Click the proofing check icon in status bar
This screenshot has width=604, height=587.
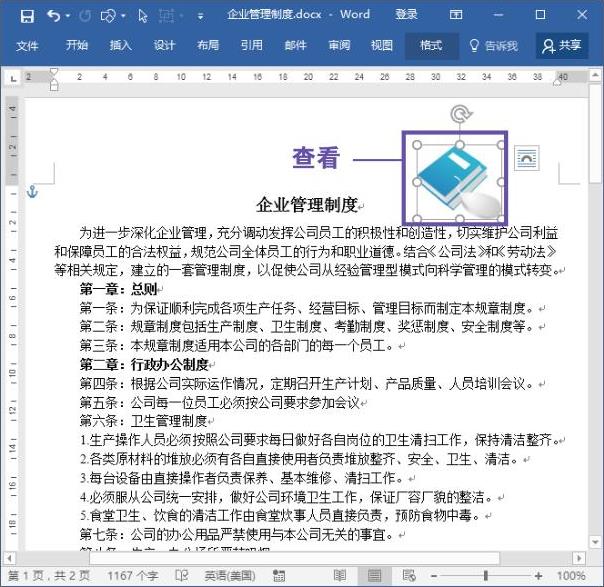181,576
